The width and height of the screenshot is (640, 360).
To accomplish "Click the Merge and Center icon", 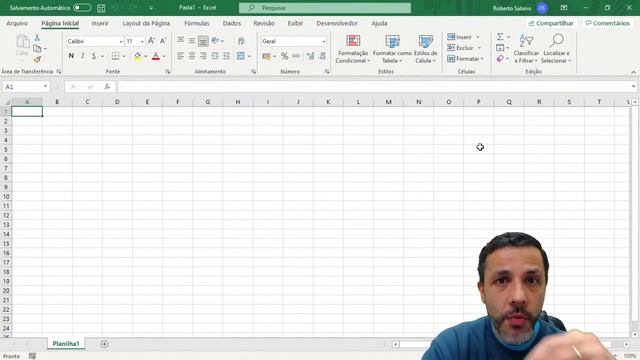I will [x=241, y=56].
